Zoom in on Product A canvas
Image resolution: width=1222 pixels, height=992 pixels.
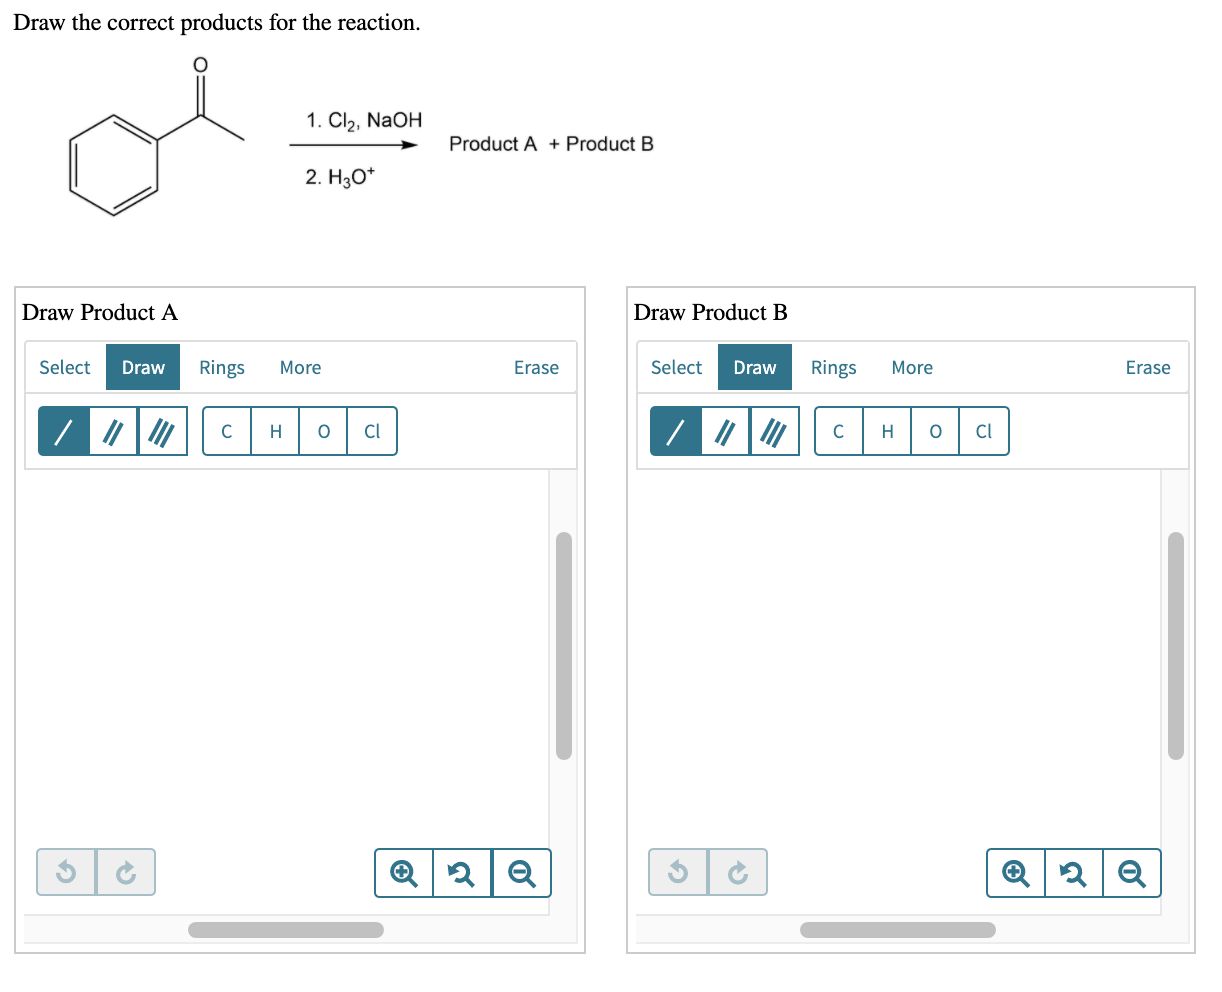click(x=404, y=873)
